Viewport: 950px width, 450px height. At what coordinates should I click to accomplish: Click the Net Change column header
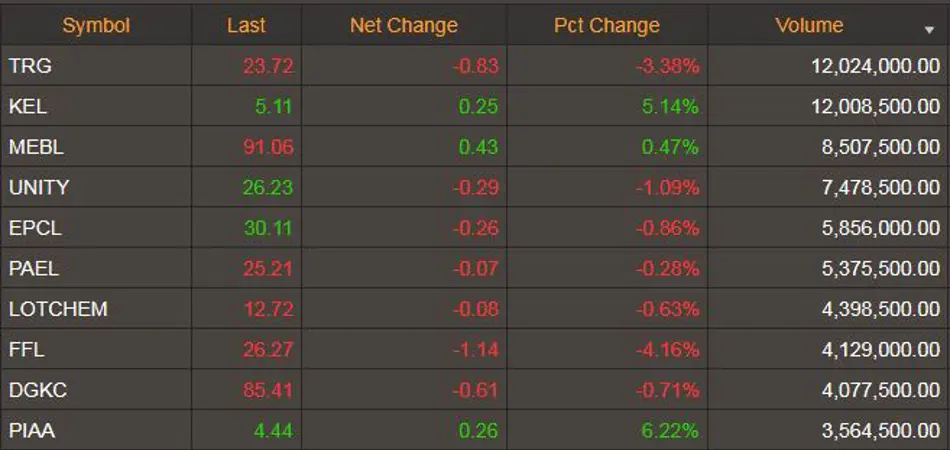click(404, 25)
